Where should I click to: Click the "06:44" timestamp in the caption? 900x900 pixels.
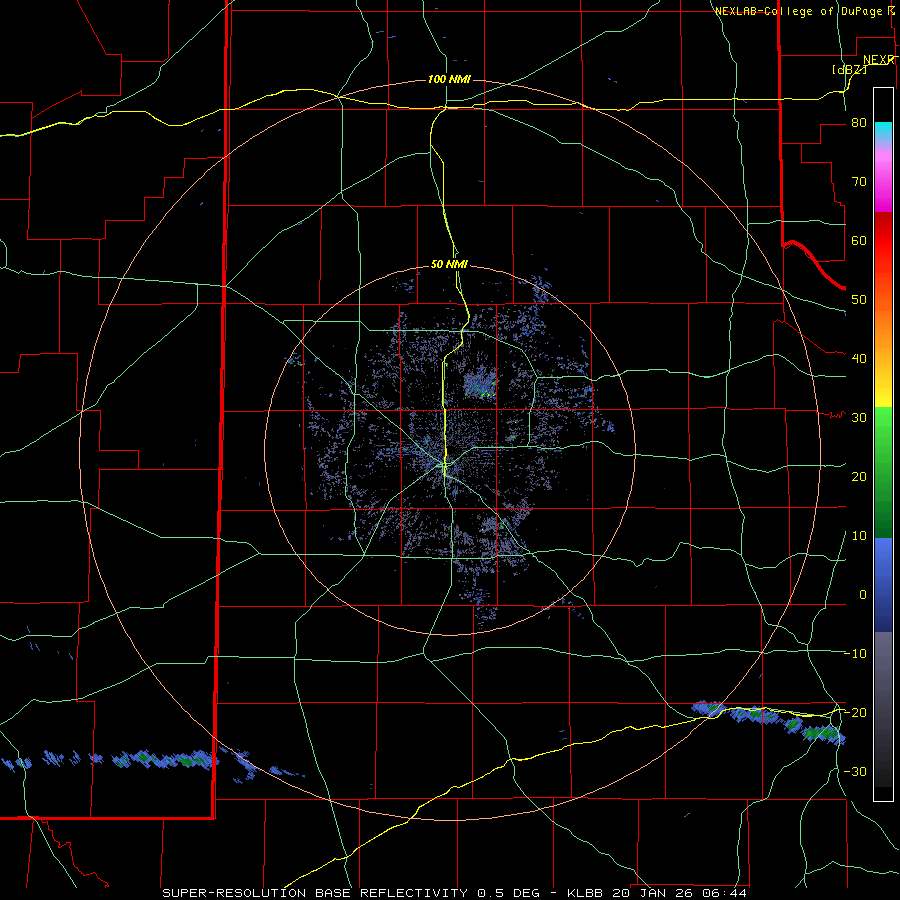click(x=726, y=893)
